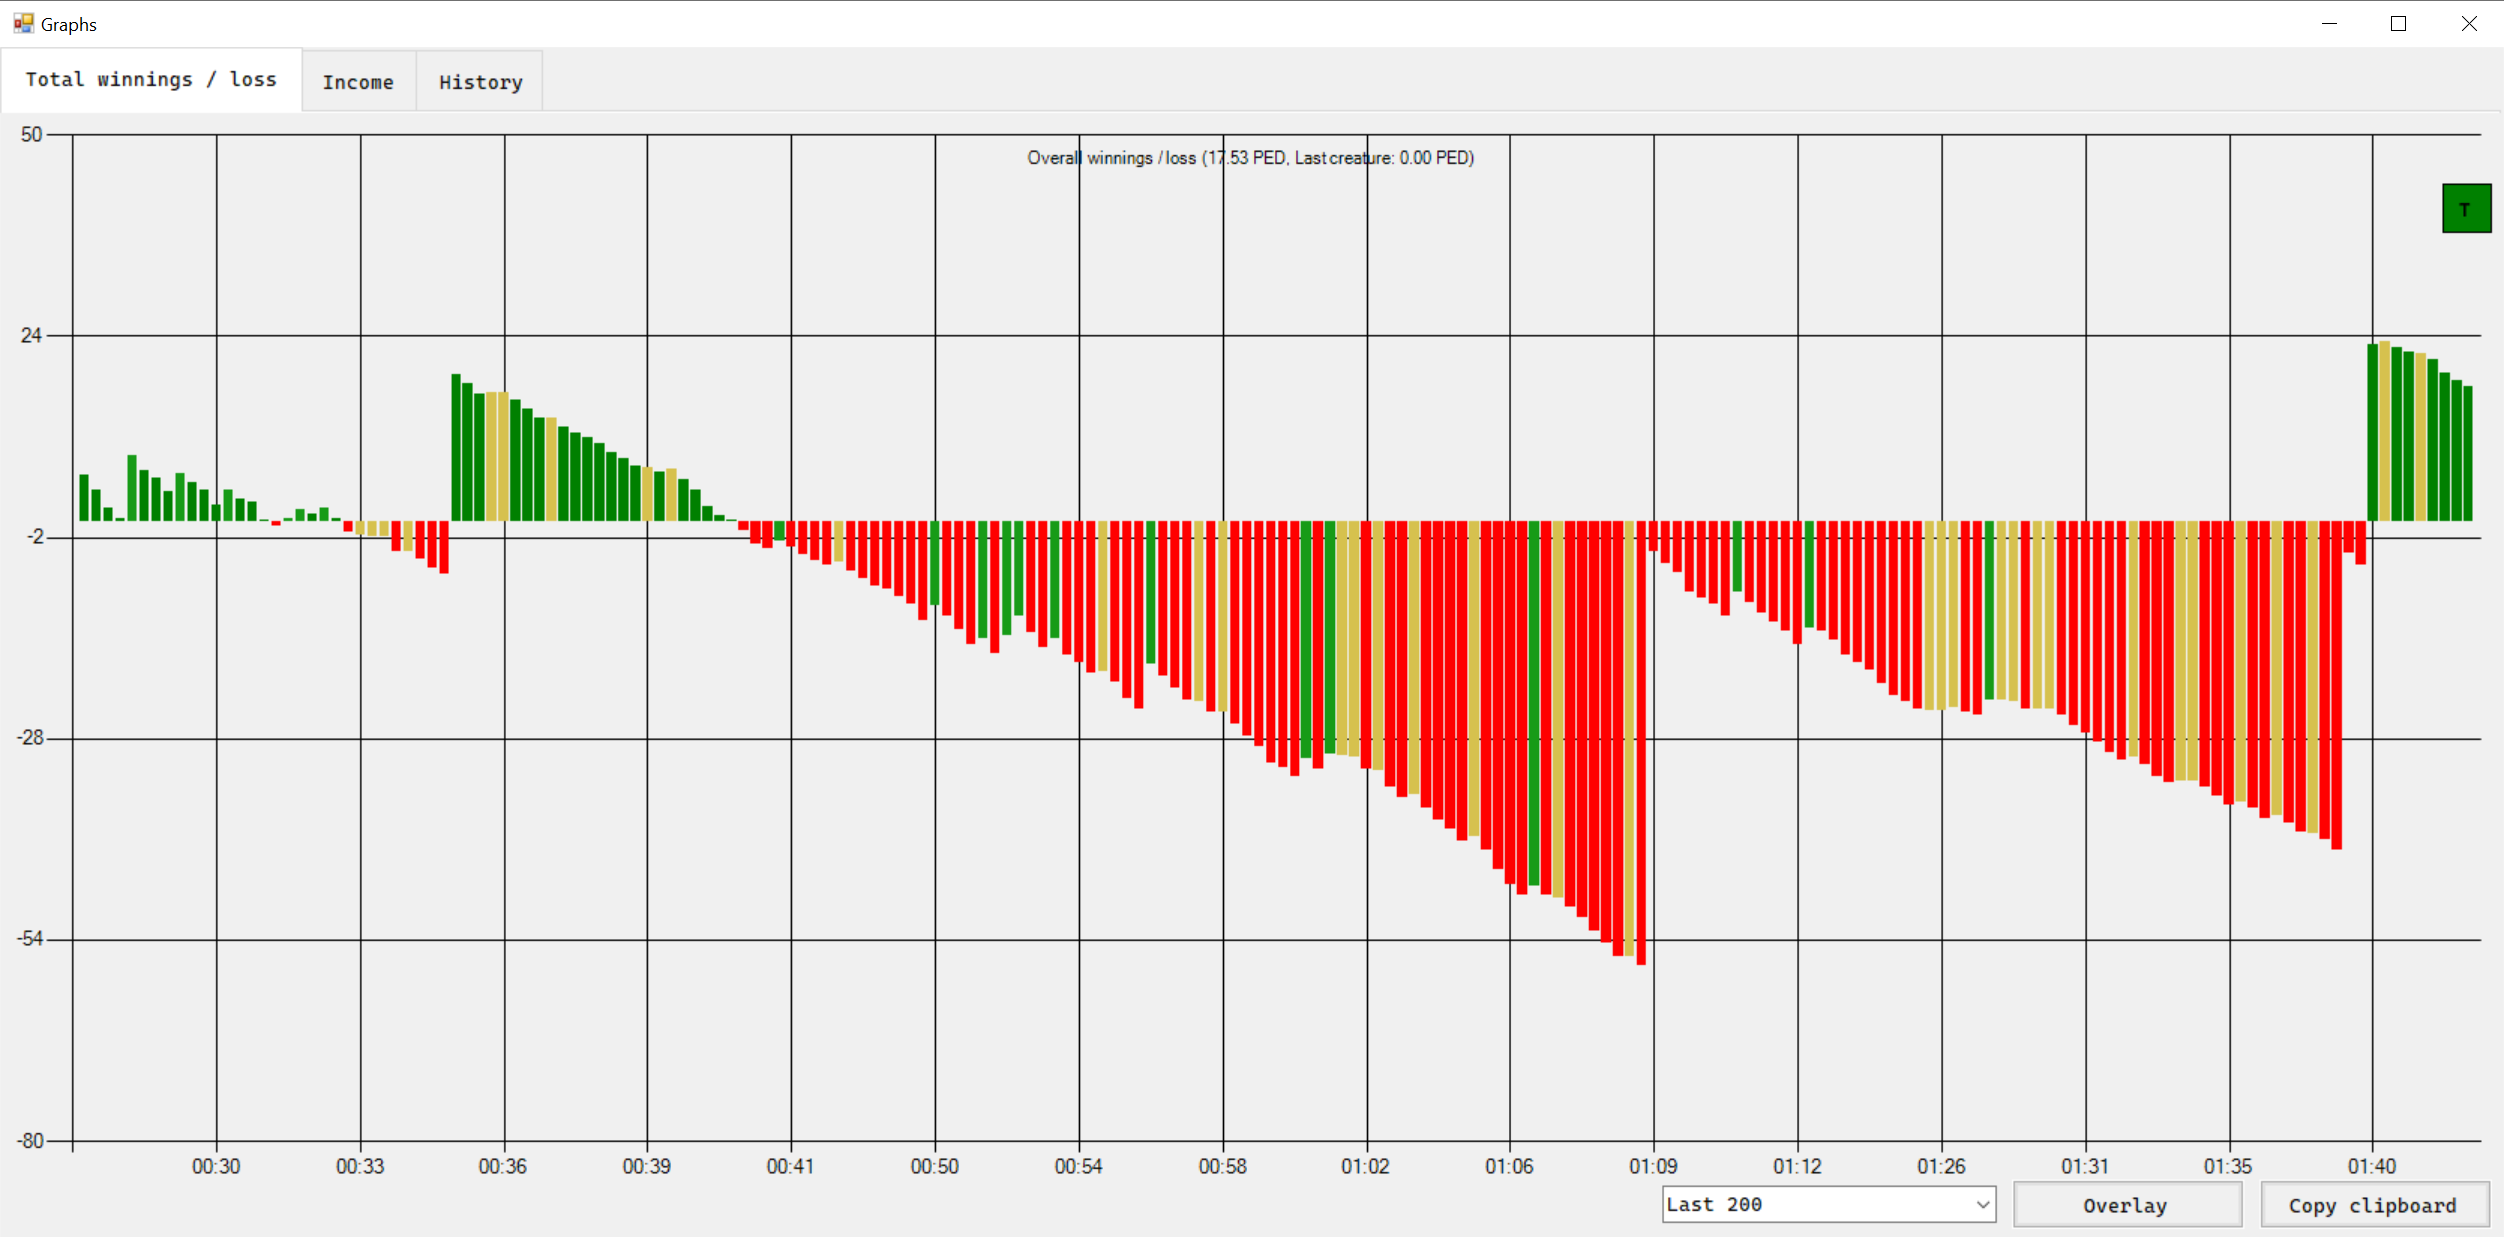The image size is (2504, 1237).
Task: Select the Total winnings / loss tab
Action: [x=151, y=80]
